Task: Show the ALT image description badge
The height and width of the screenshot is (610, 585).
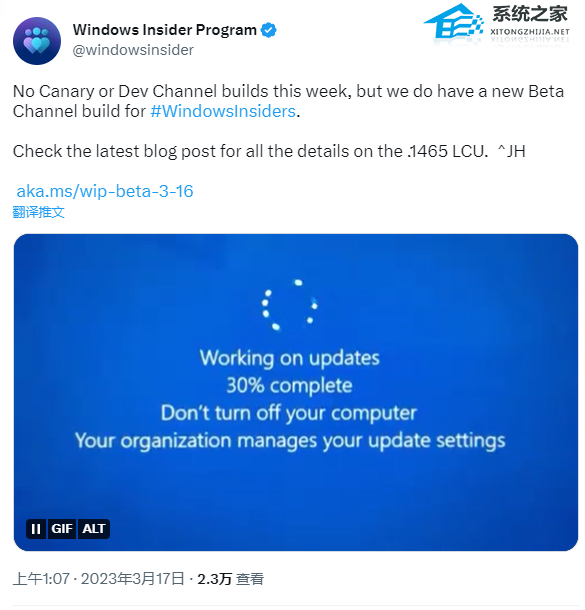Action: 94,529
